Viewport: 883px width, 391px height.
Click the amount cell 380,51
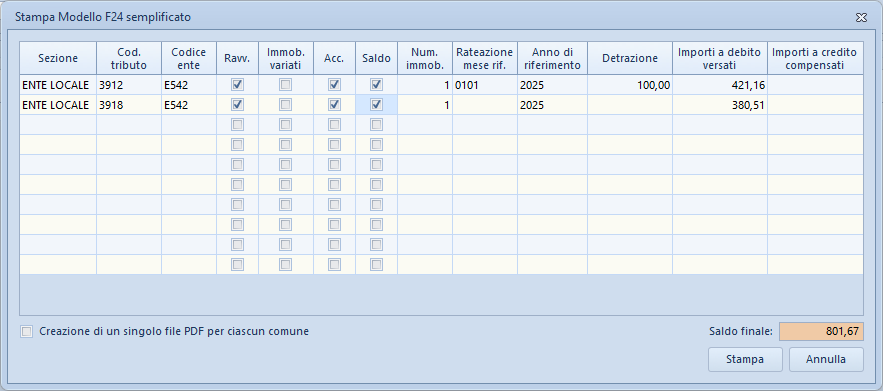pyautogui.click(x=720, y=105)
